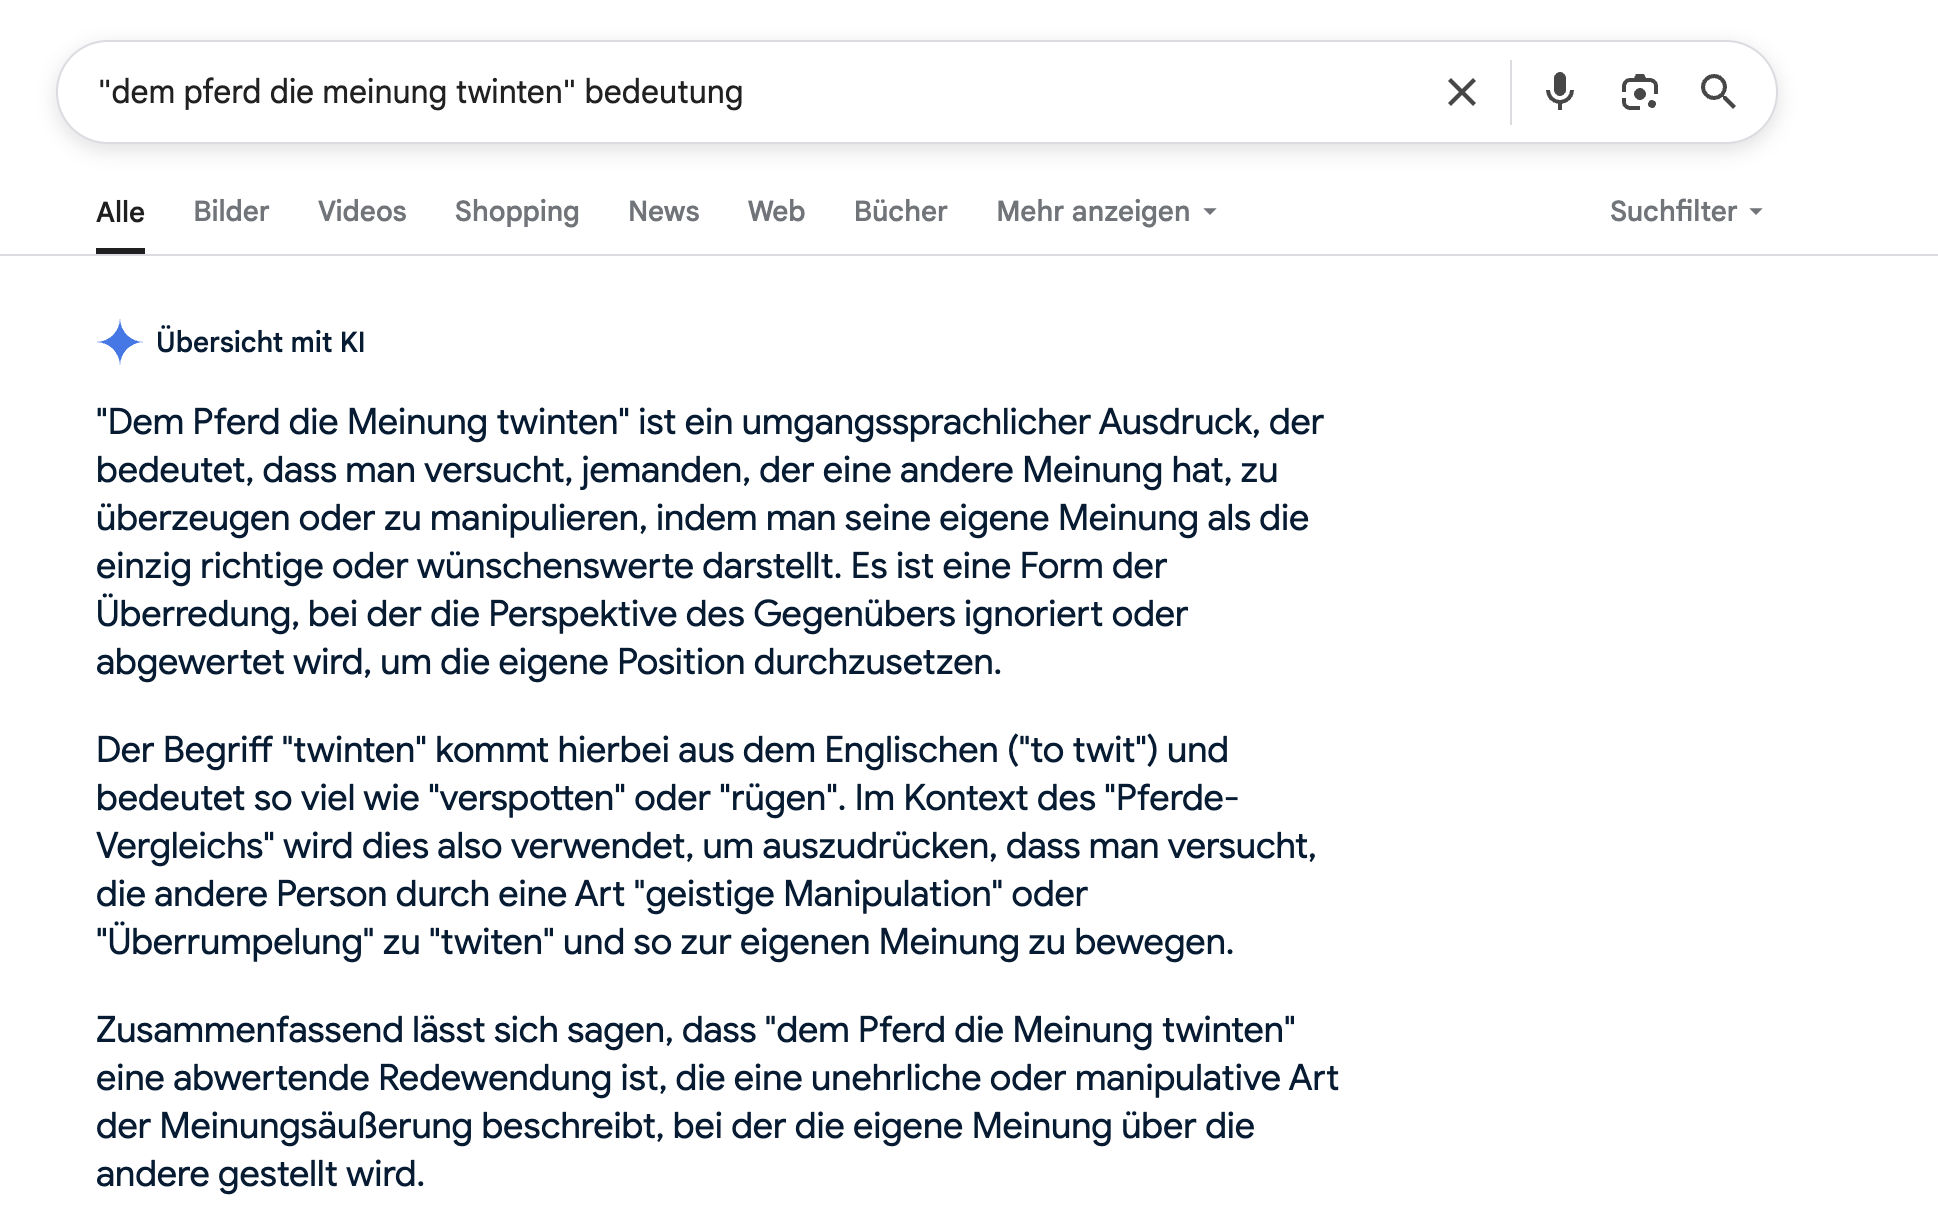
Task: Focus the search input field
Action: click(760, 92)
